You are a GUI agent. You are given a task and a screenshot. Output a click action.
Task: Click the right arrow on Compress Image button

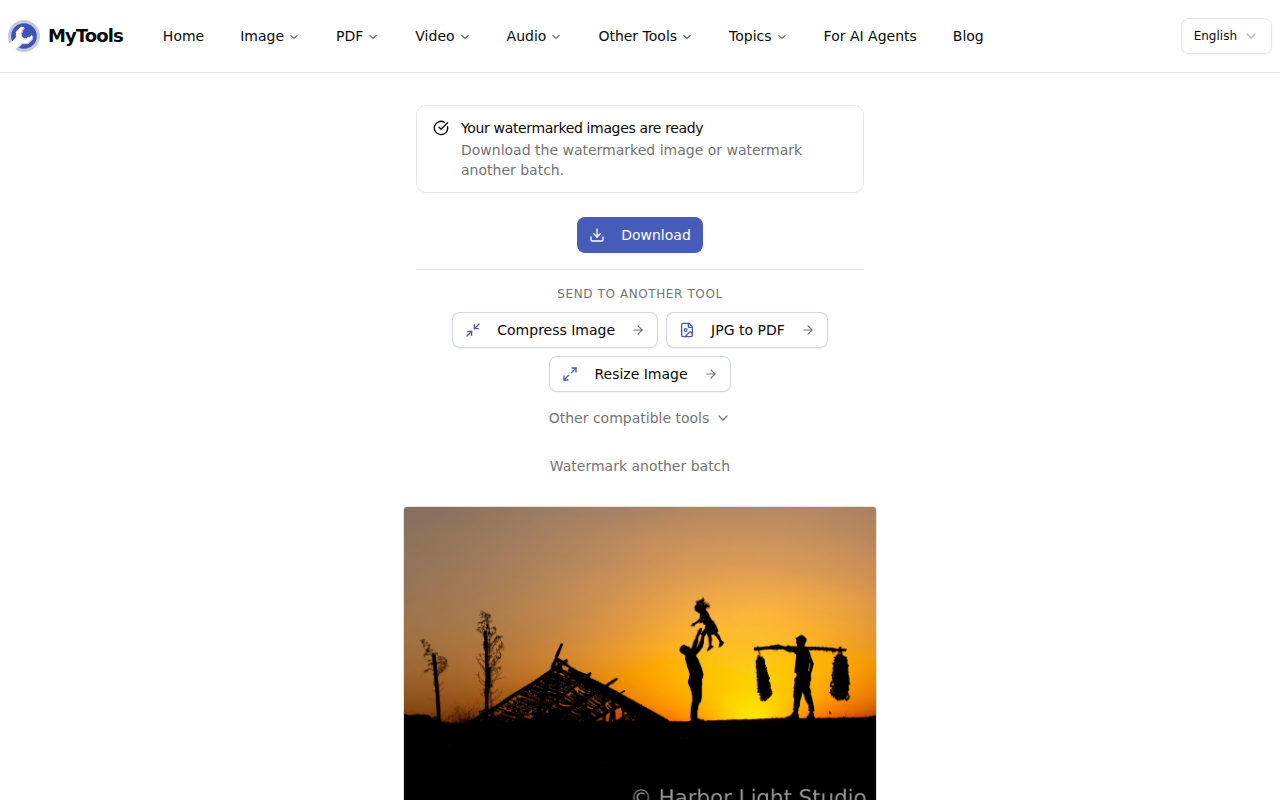tap(638, 330)
